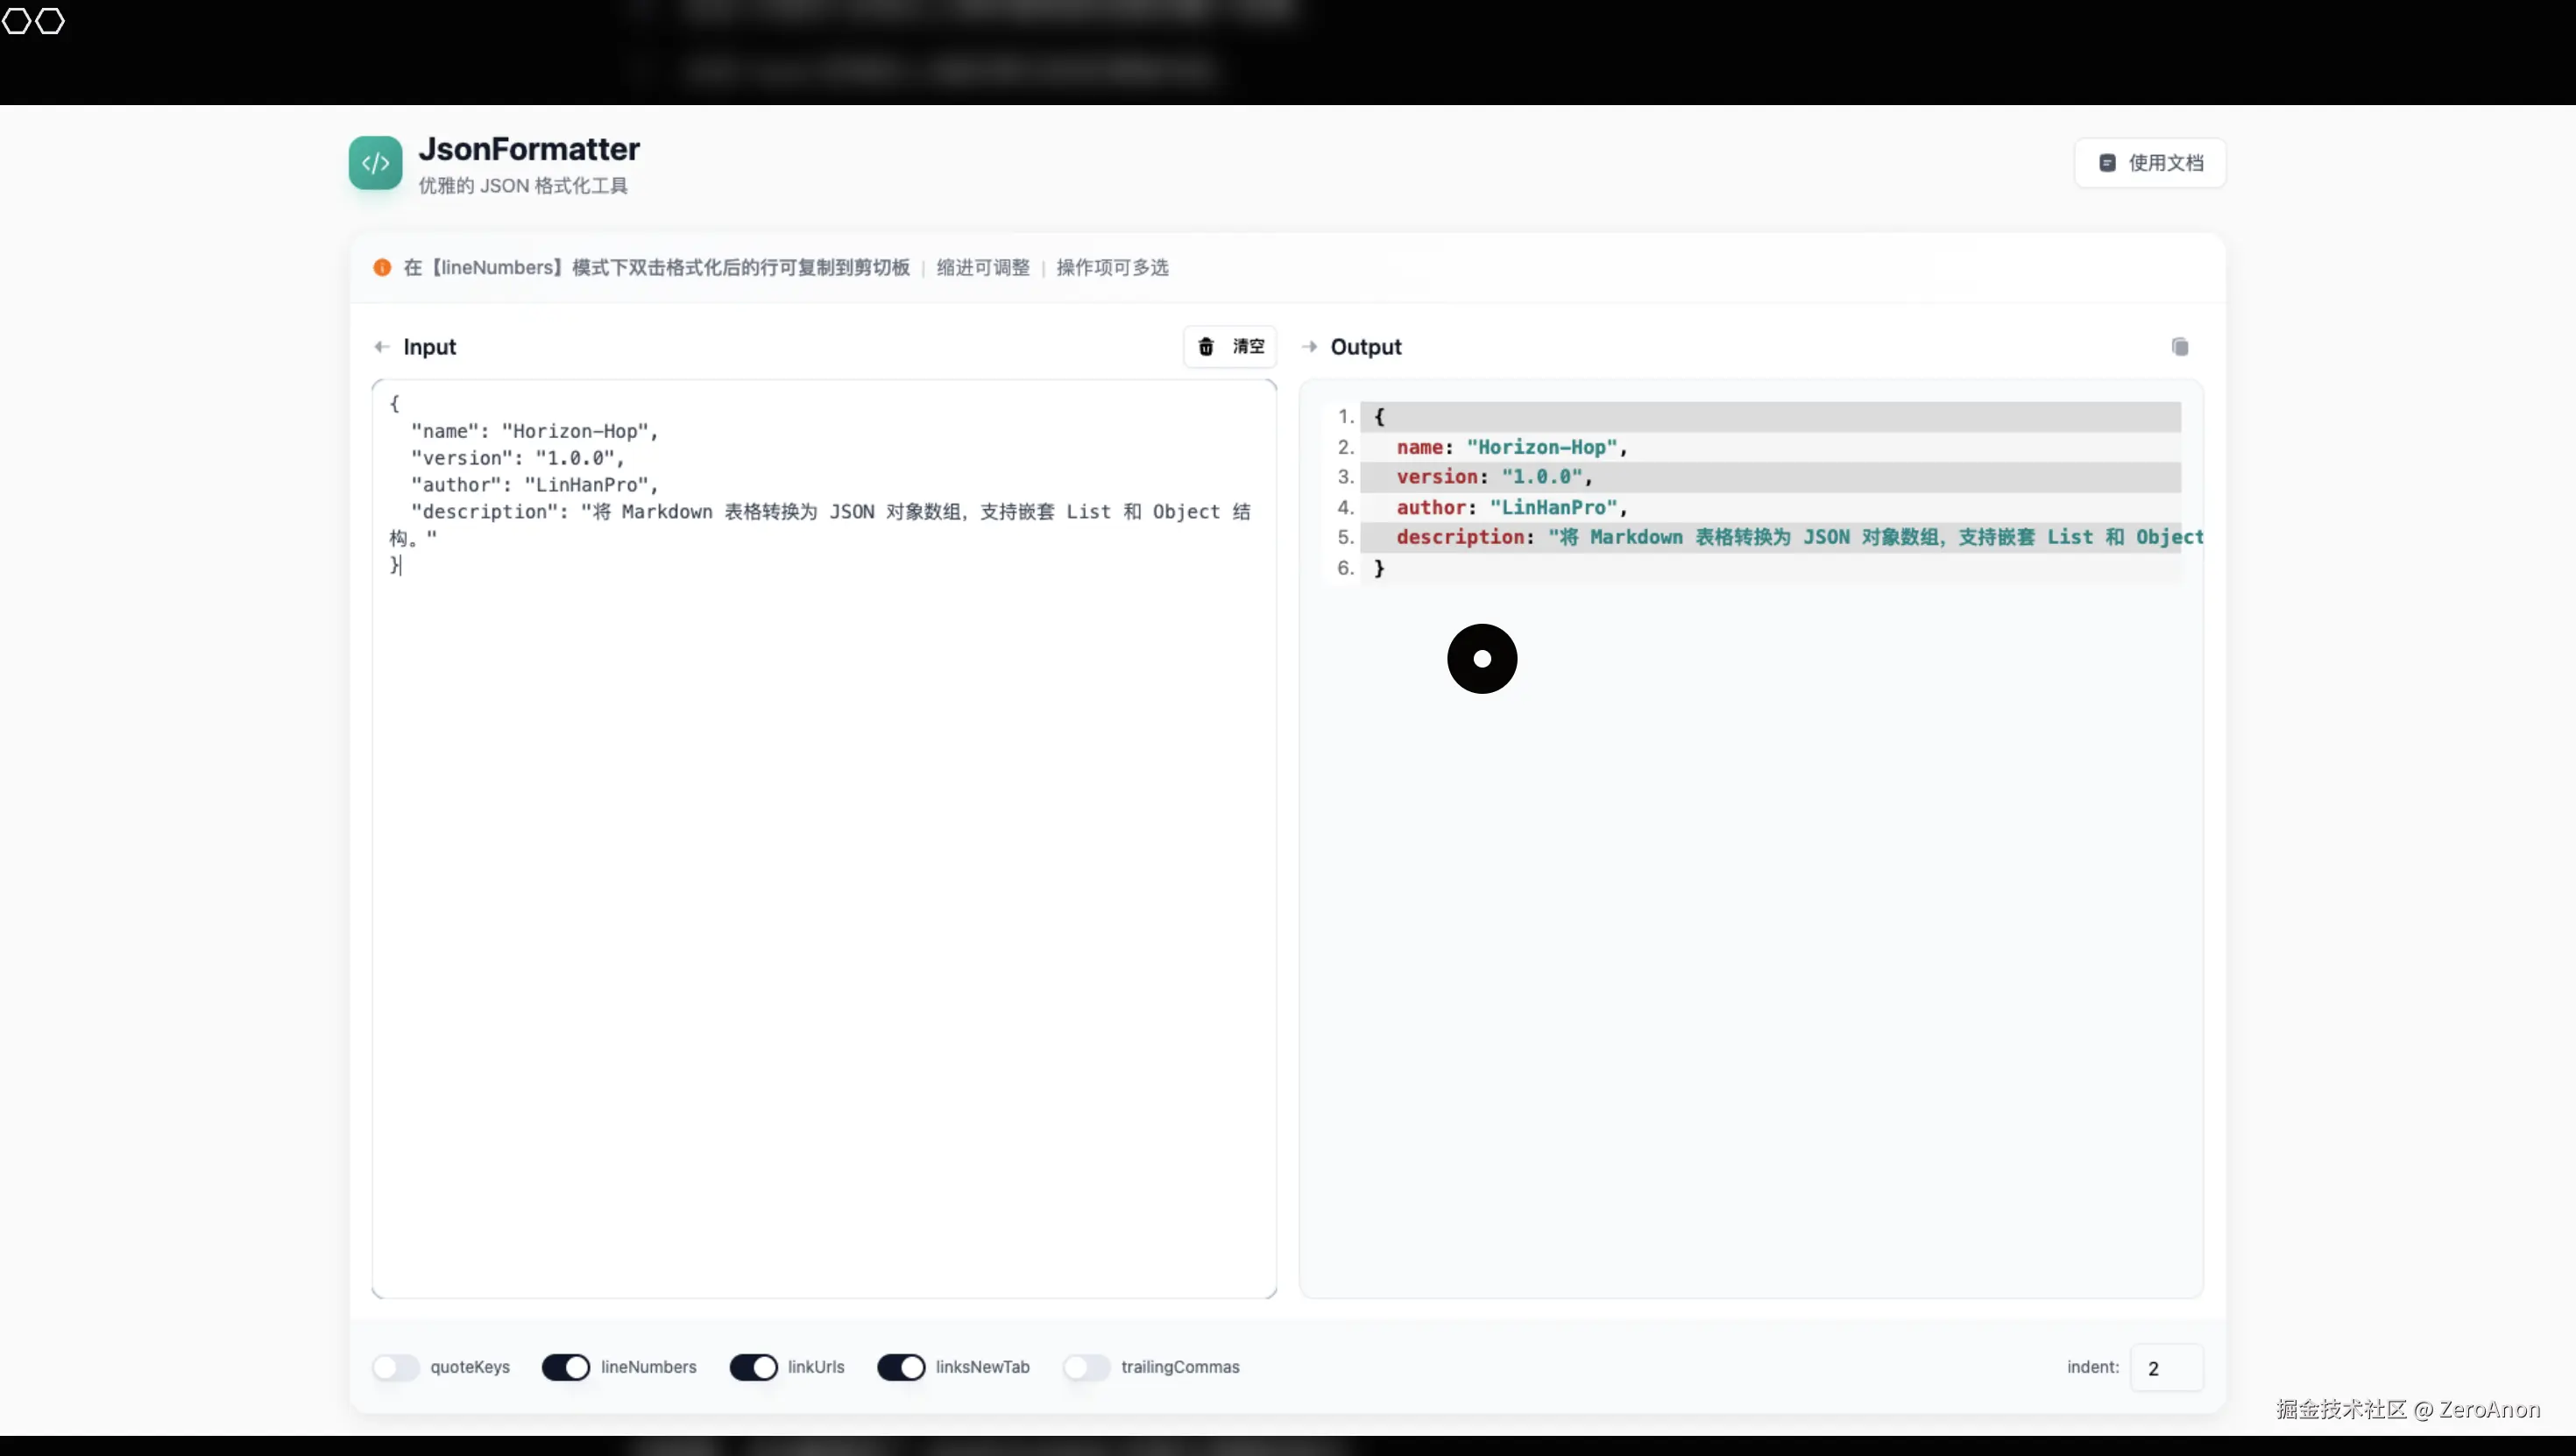Click the JsonFormatter title text
Image resolution: width=2576 pixels, height=1456 pixels.
point(528,149)
